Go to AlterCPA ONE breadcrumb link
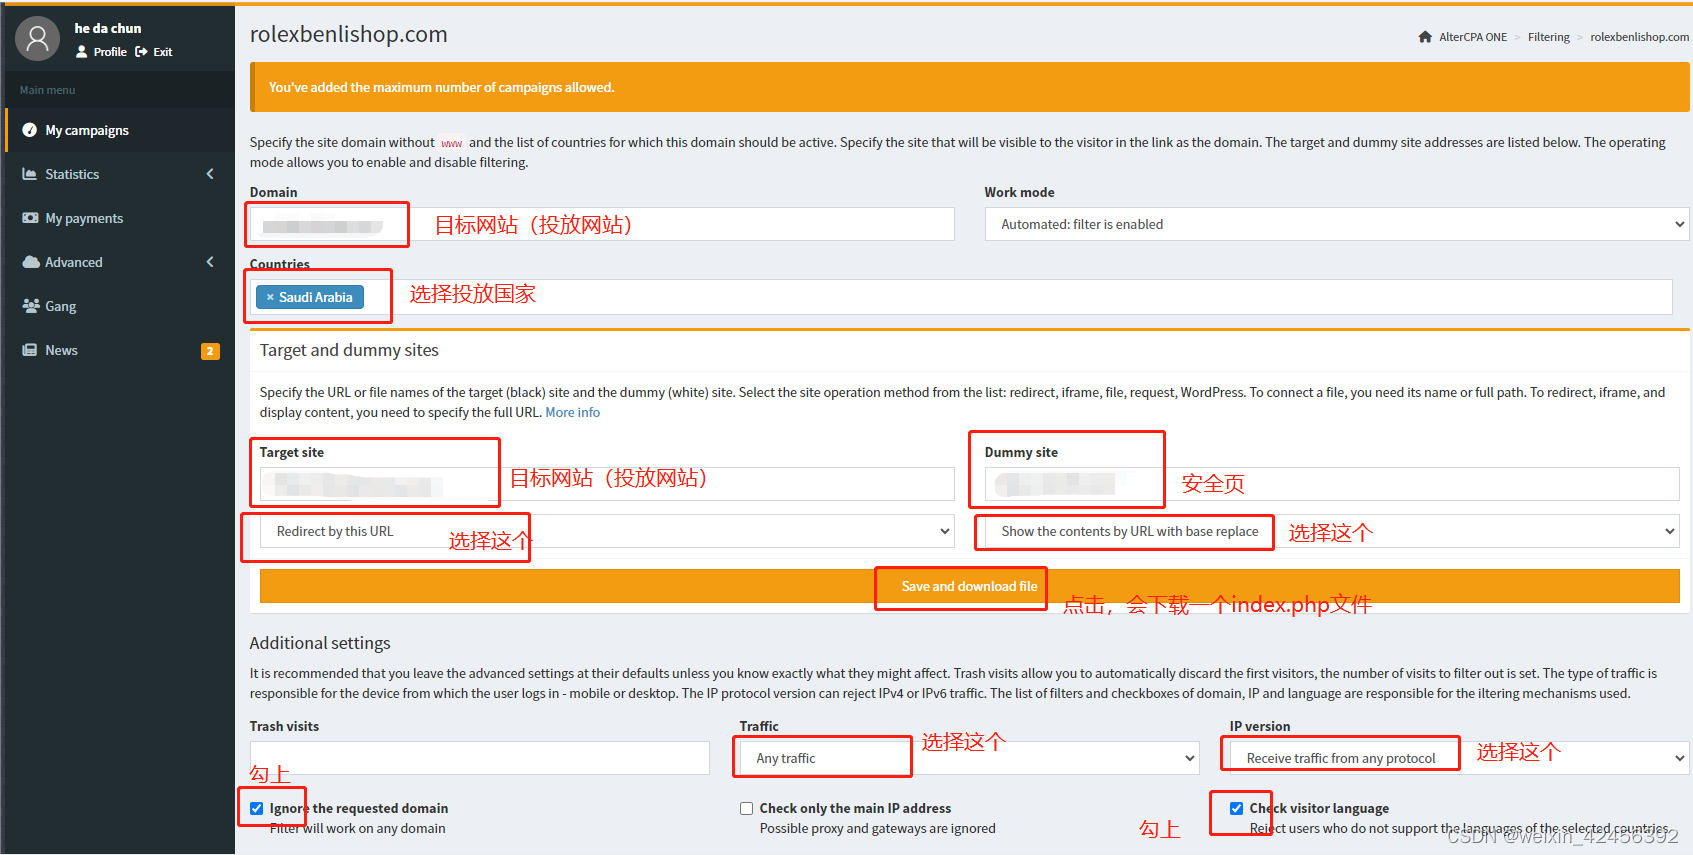Screen dimensions: 1693x855 tap(1473, 37)
